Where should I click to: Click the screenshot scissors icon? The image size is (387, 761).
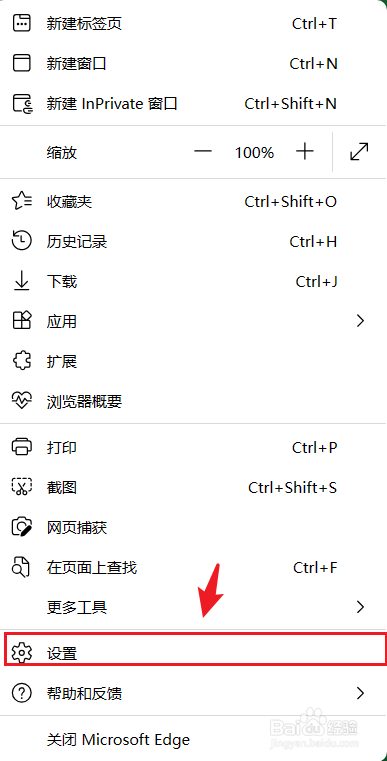tap(21, 487)
